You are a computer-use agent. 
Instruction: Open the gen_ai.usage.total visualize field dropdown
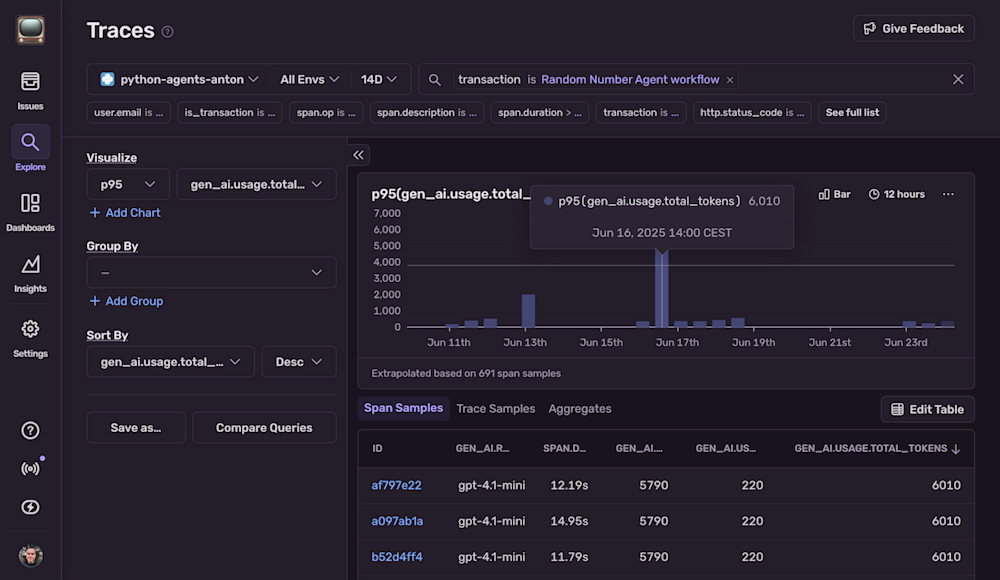pyautogui.click(x=256, y=184)
